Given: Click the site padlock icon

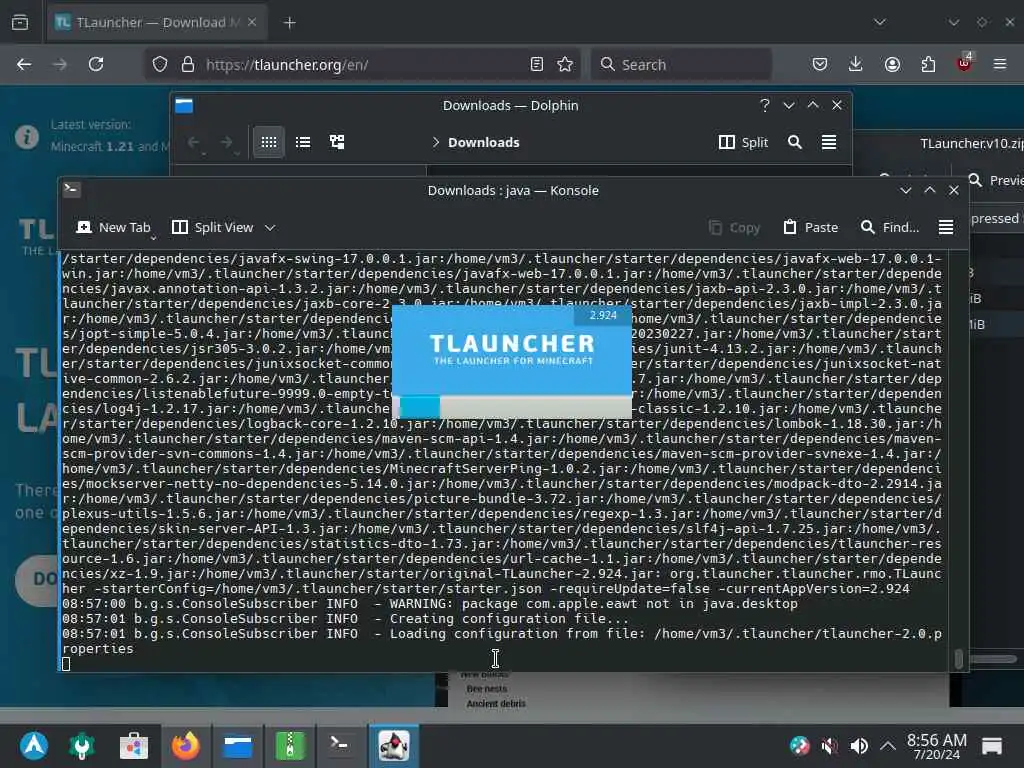Looking at the screenshot, I should click(188, 64).
